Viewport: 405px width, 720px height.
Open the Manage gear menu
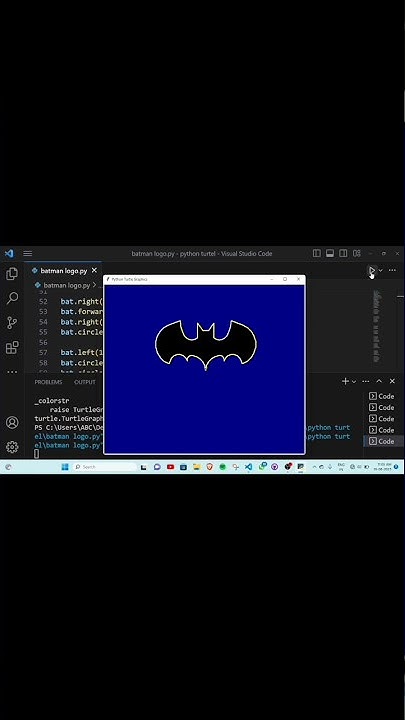pos(12,447)
